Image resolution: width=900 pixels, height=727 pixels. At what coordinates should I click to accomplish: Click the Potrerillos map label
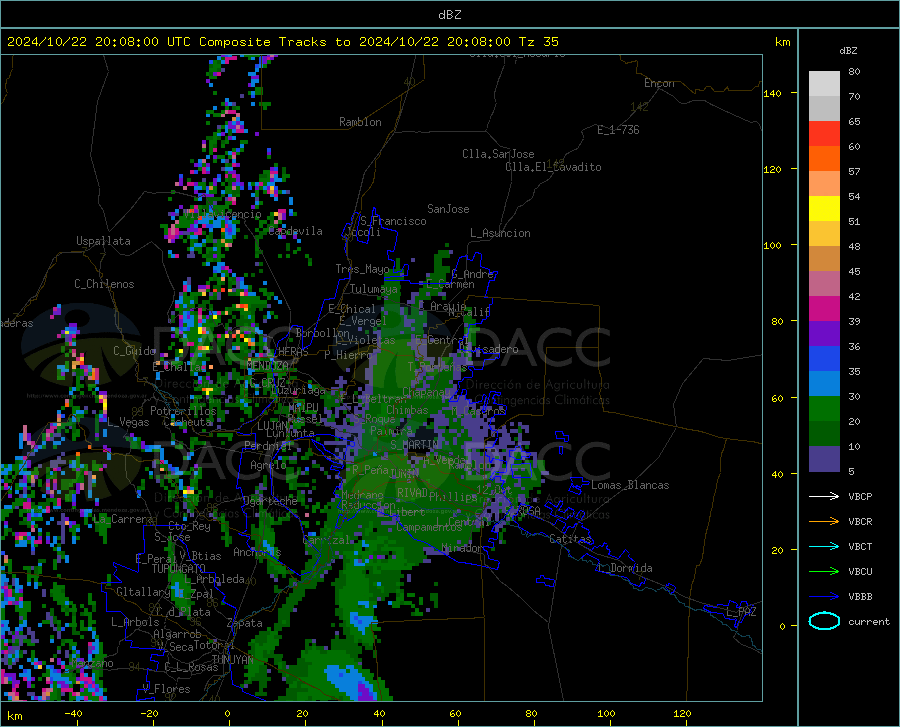(183, 411)
